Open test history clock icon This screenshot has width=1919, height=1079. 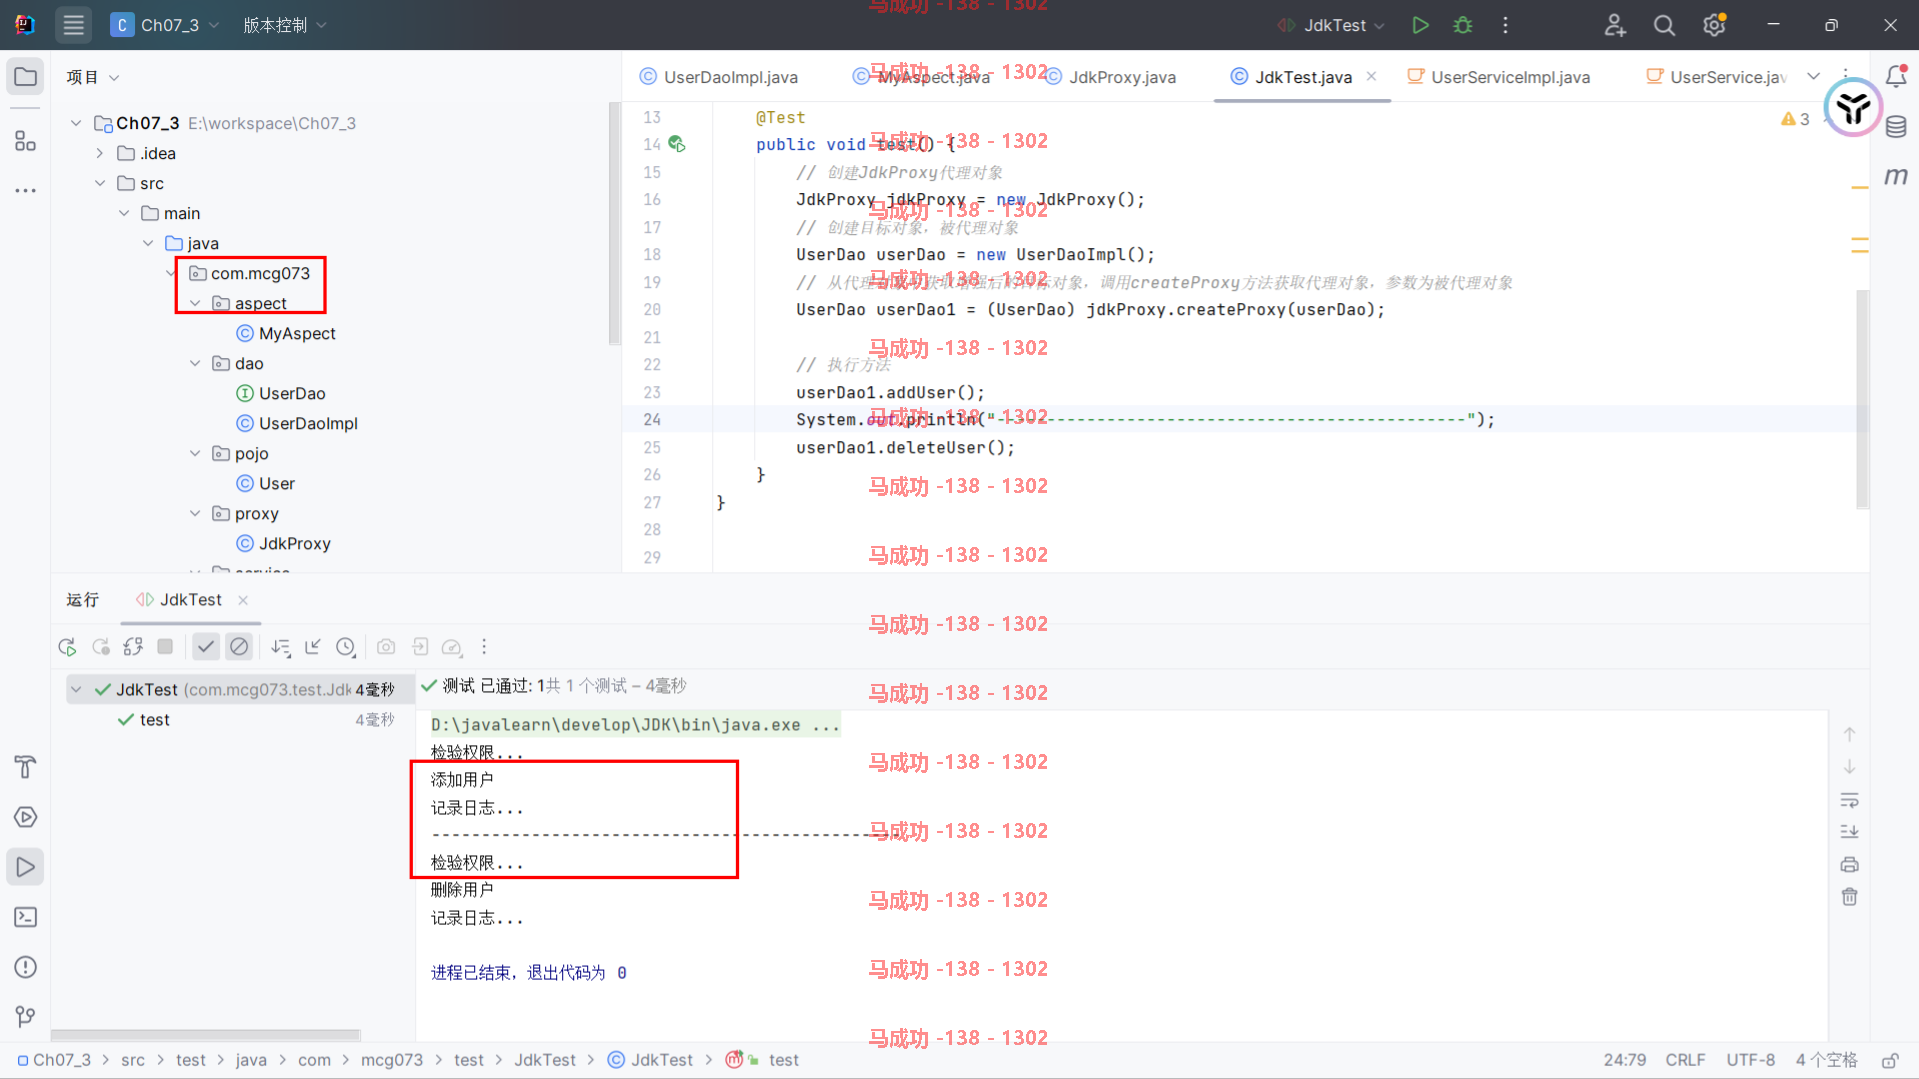pyautogui.click(x=346, y=647)
